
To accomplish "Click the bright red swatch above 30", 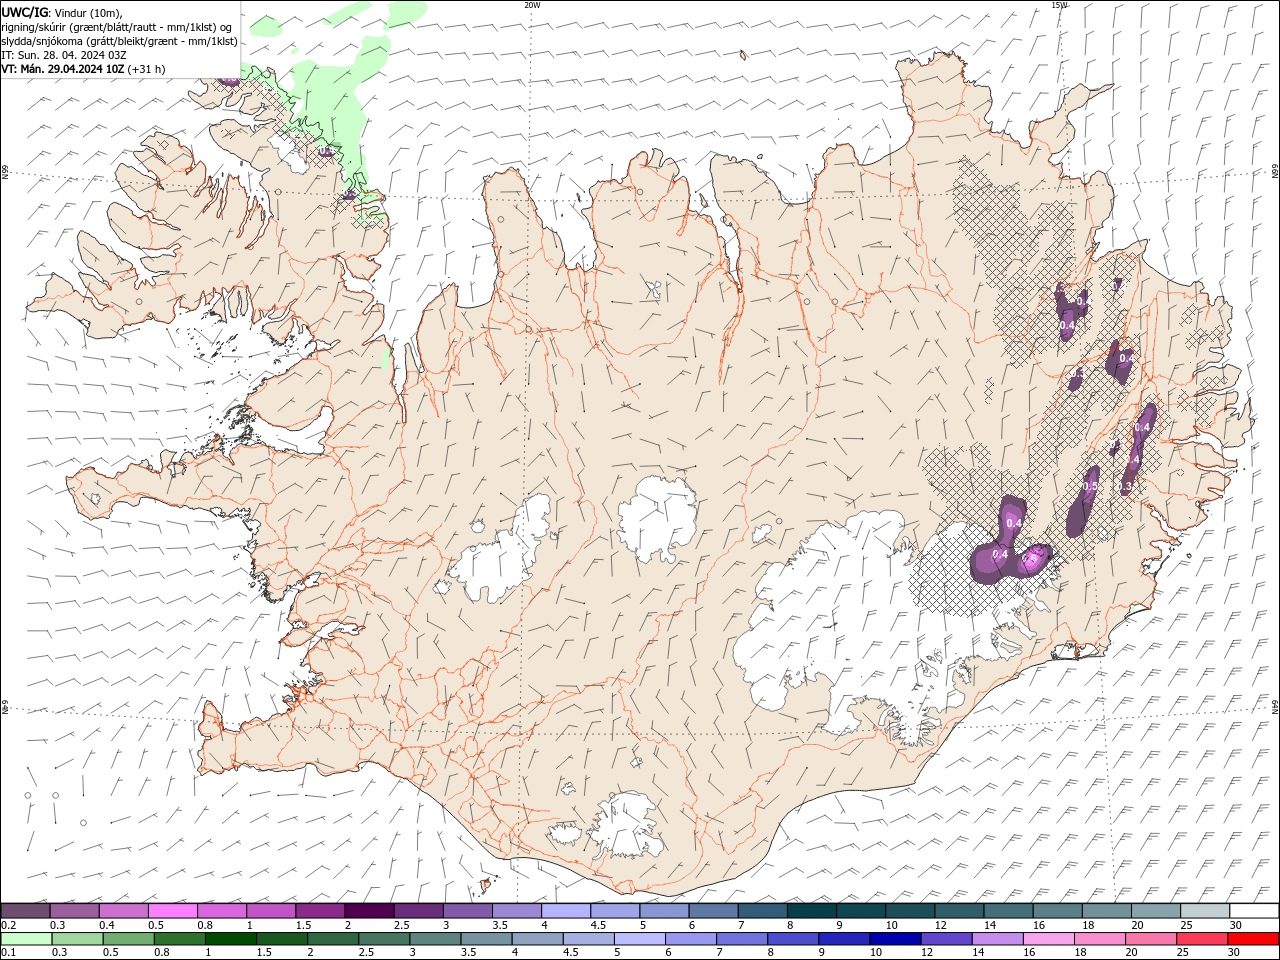I will coord(1253,939).
